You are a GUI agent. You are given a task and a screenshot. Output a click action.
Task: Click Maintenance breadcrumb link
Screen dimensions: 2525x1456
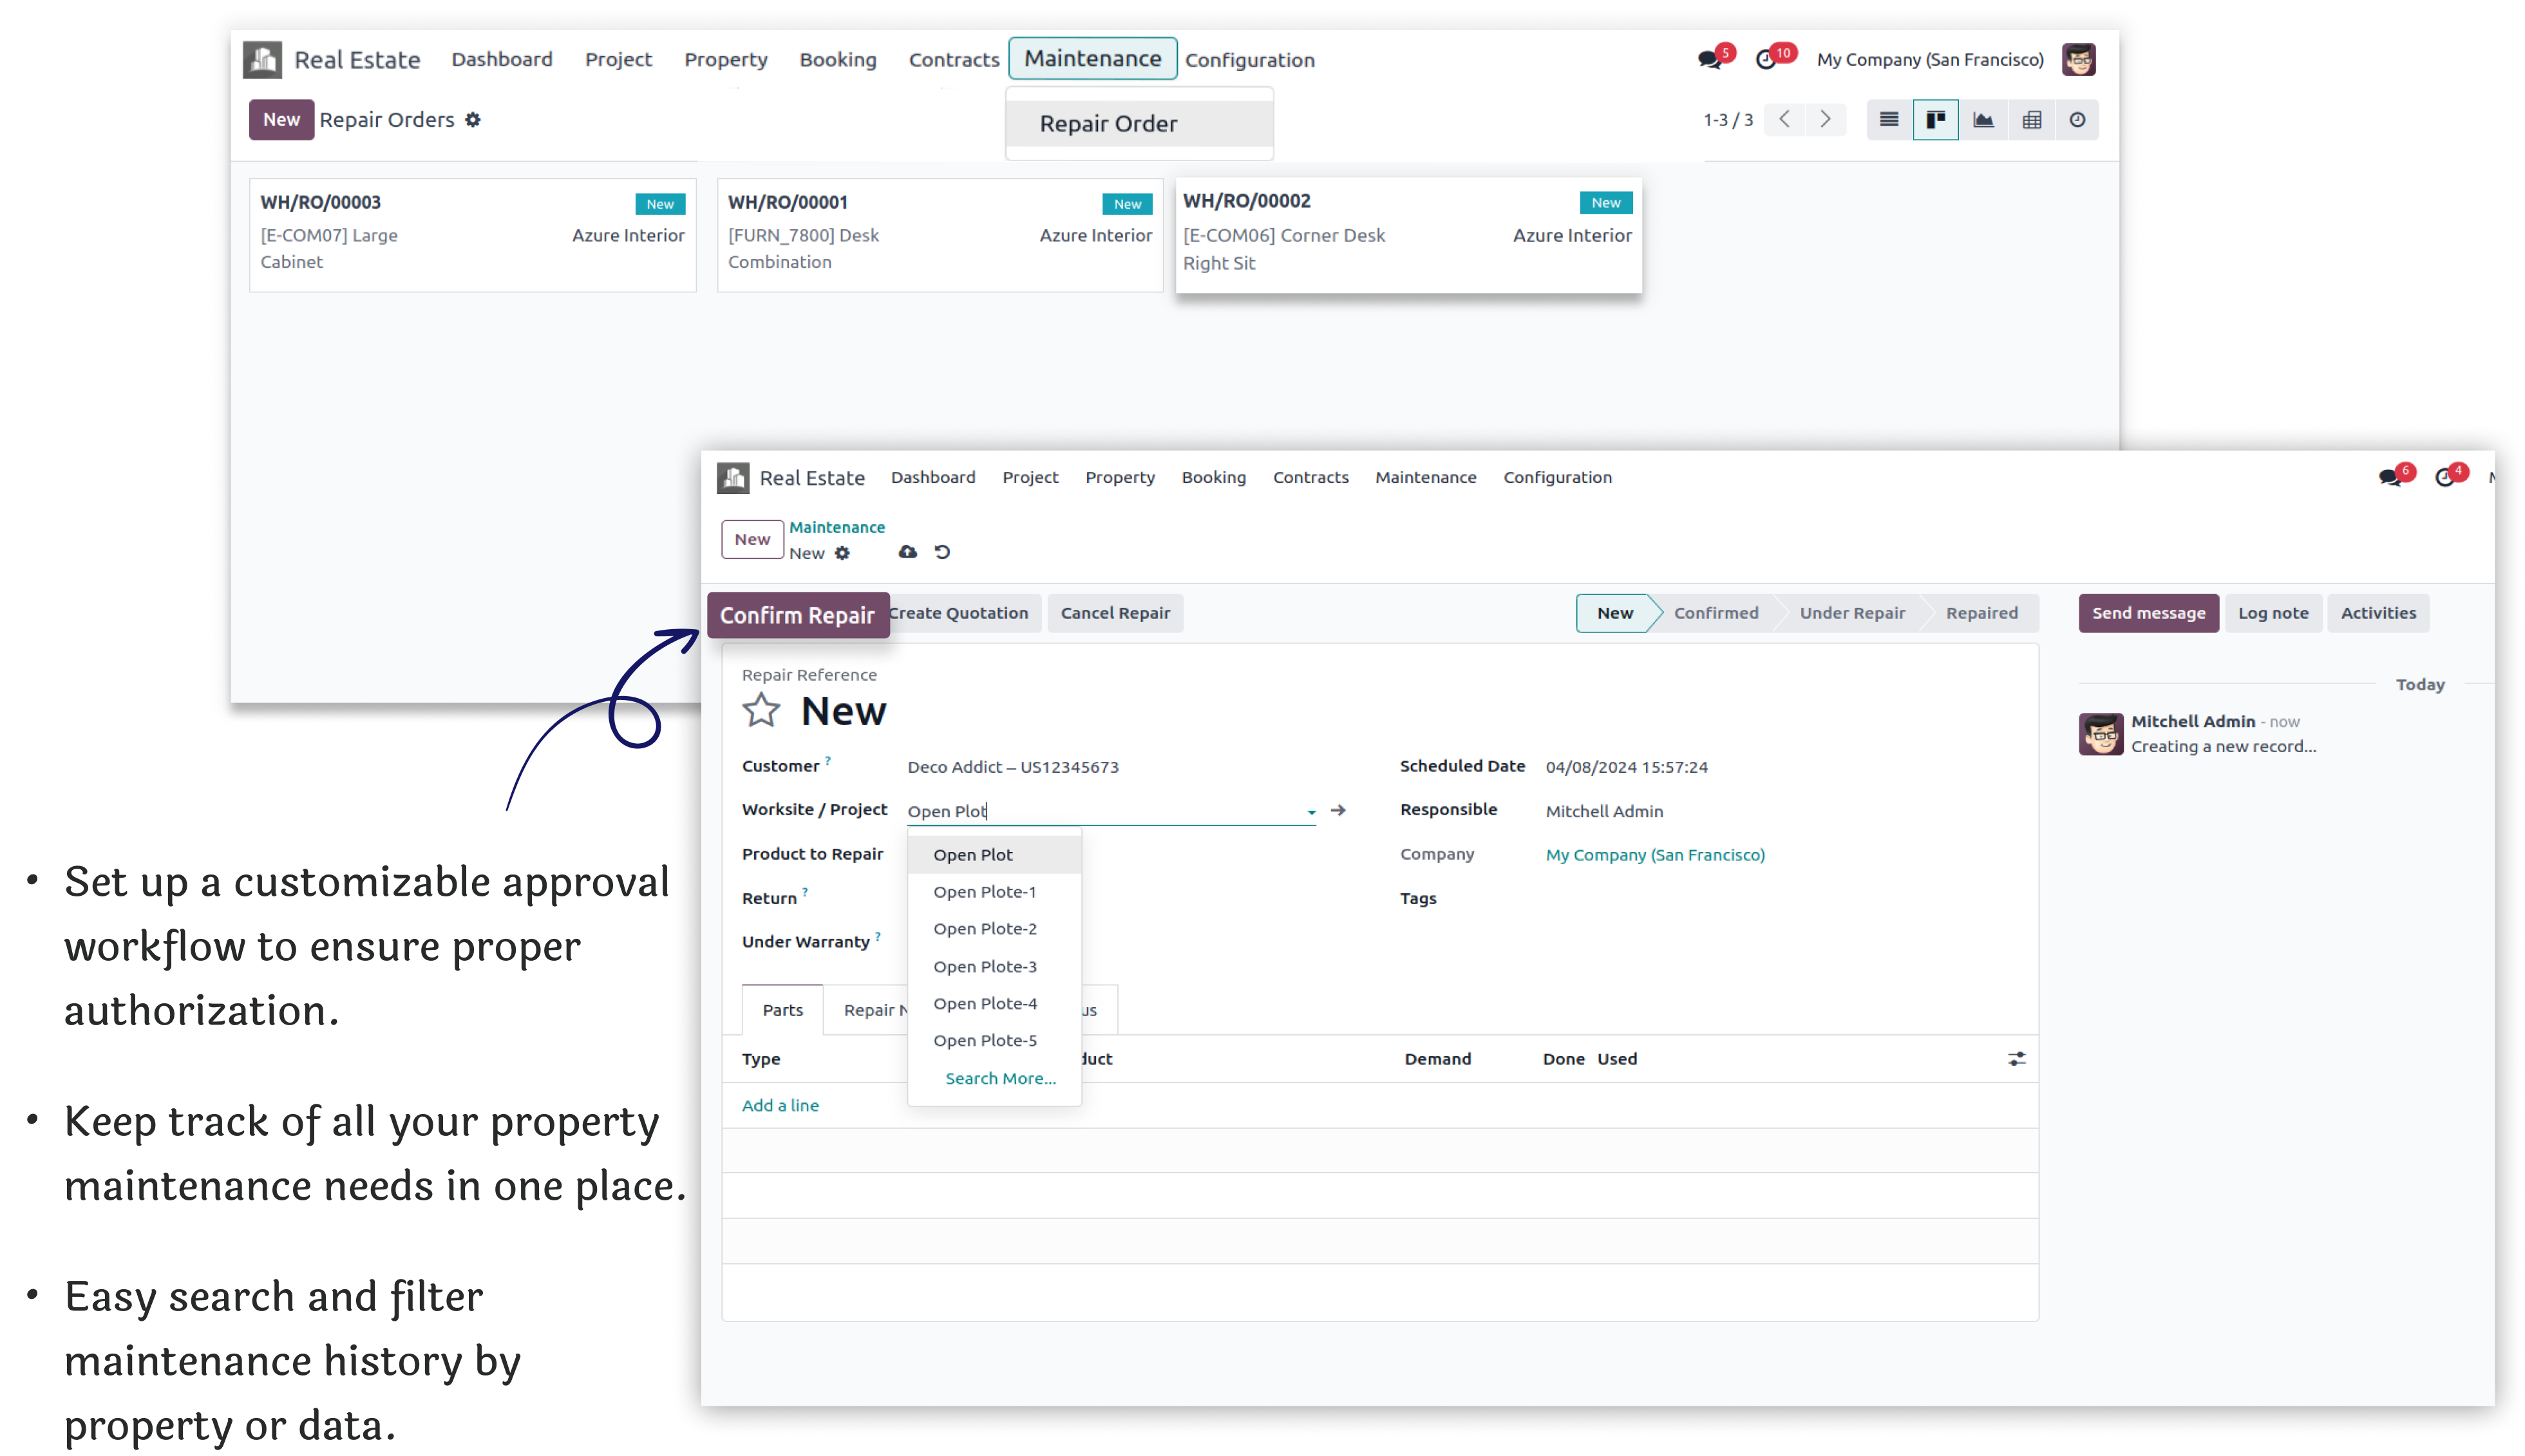pyautogui.click(x=837, y=527)
